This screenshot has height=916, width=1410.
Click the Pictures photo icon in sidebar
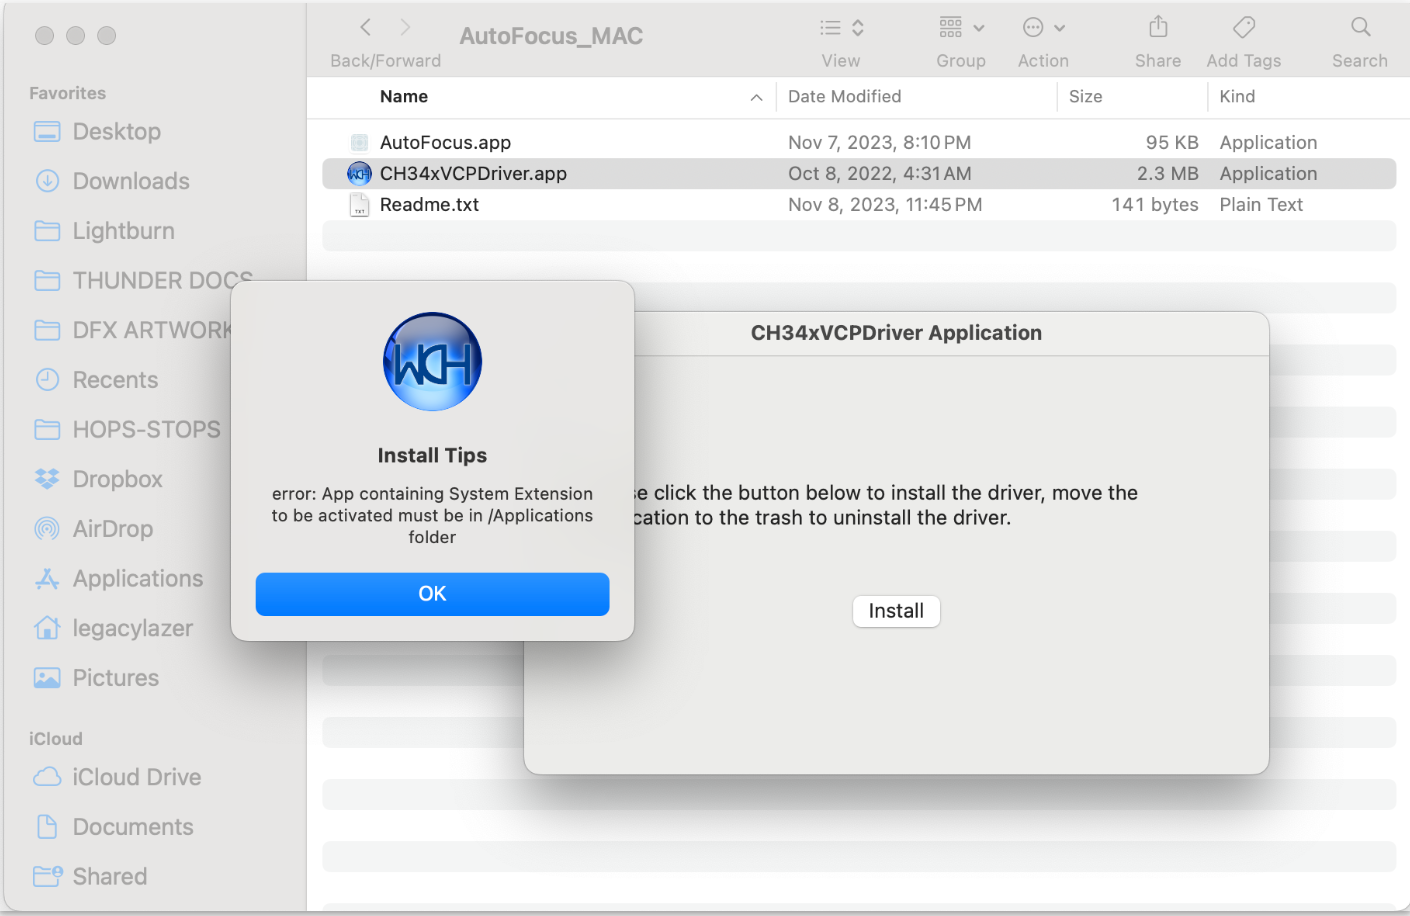pos(47,678)
